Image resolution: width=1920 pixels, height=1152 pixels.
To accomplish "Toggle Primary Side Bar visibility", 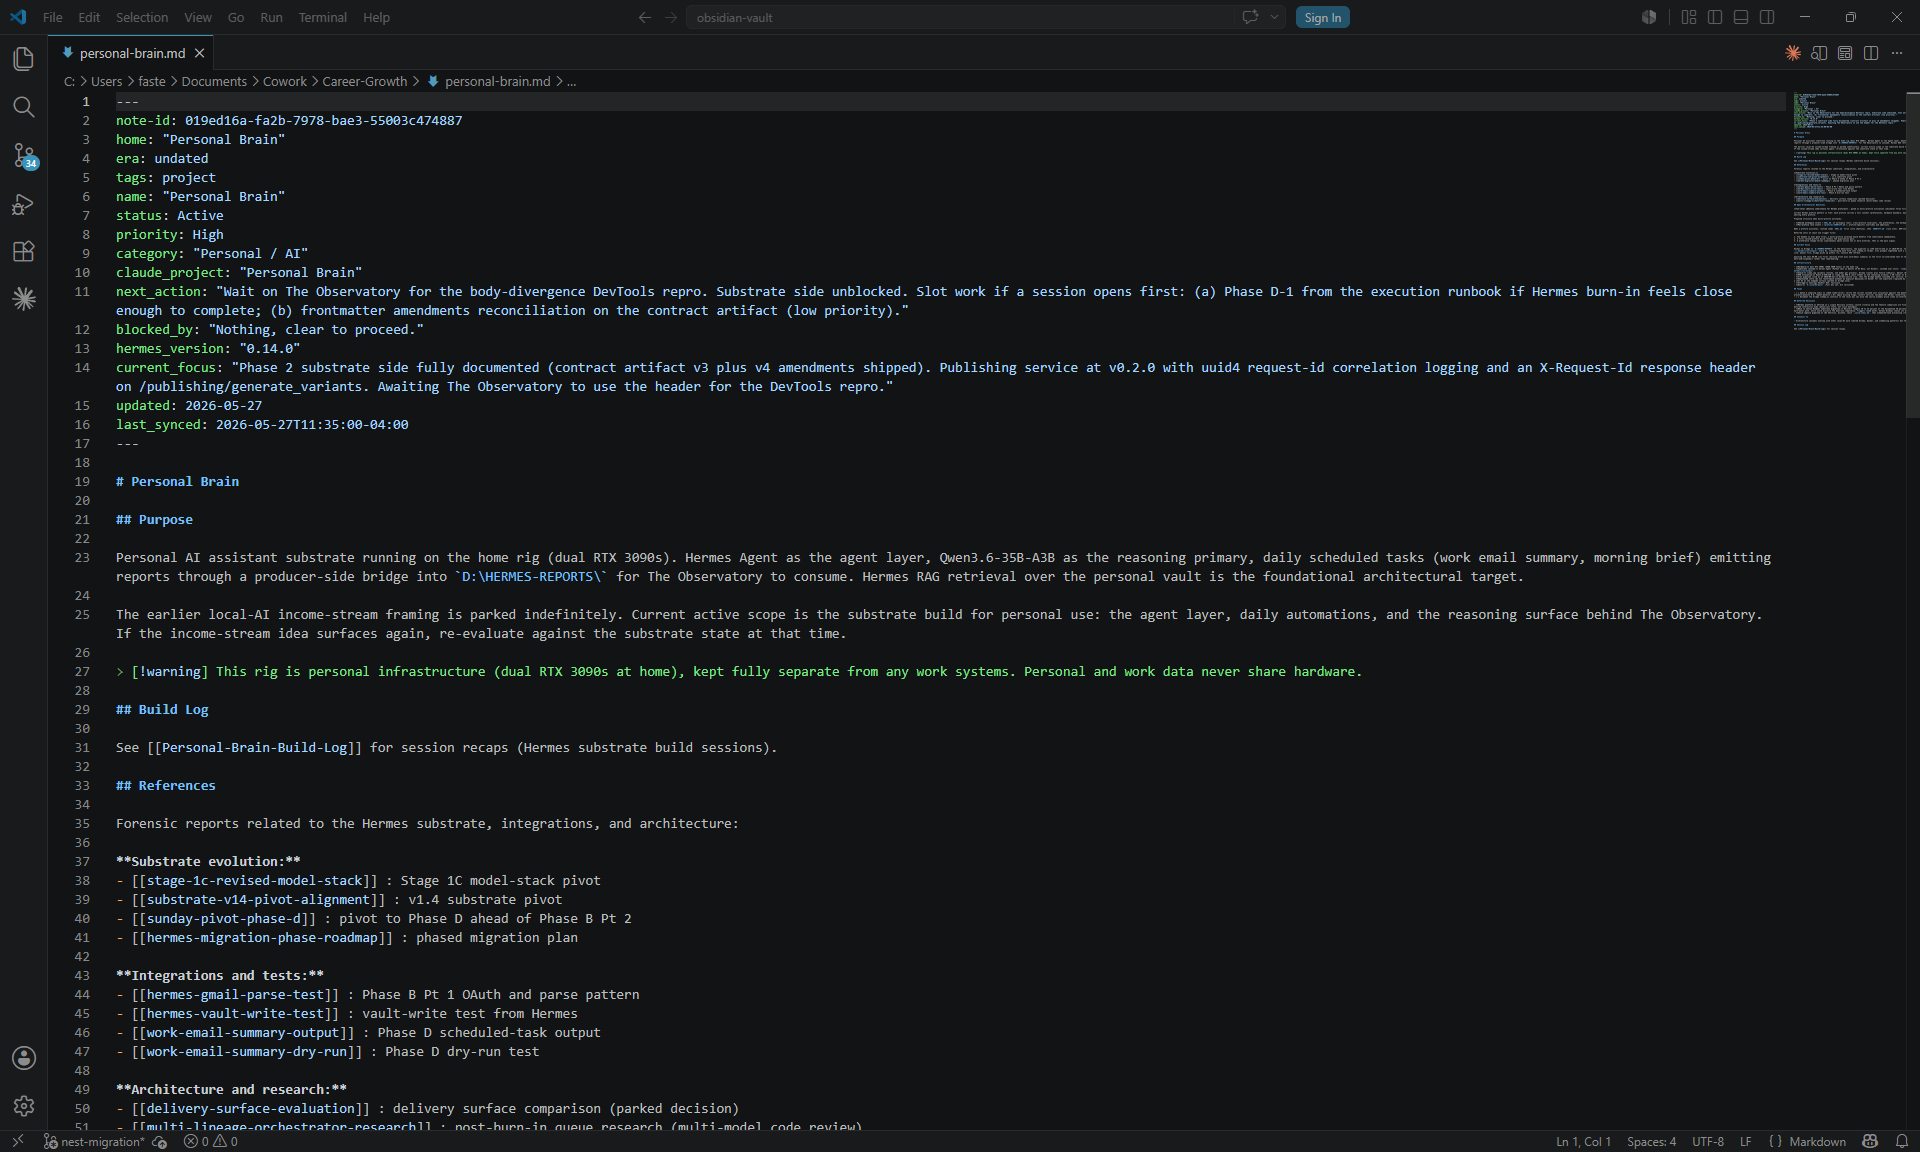I will (x=1715, y=17).
